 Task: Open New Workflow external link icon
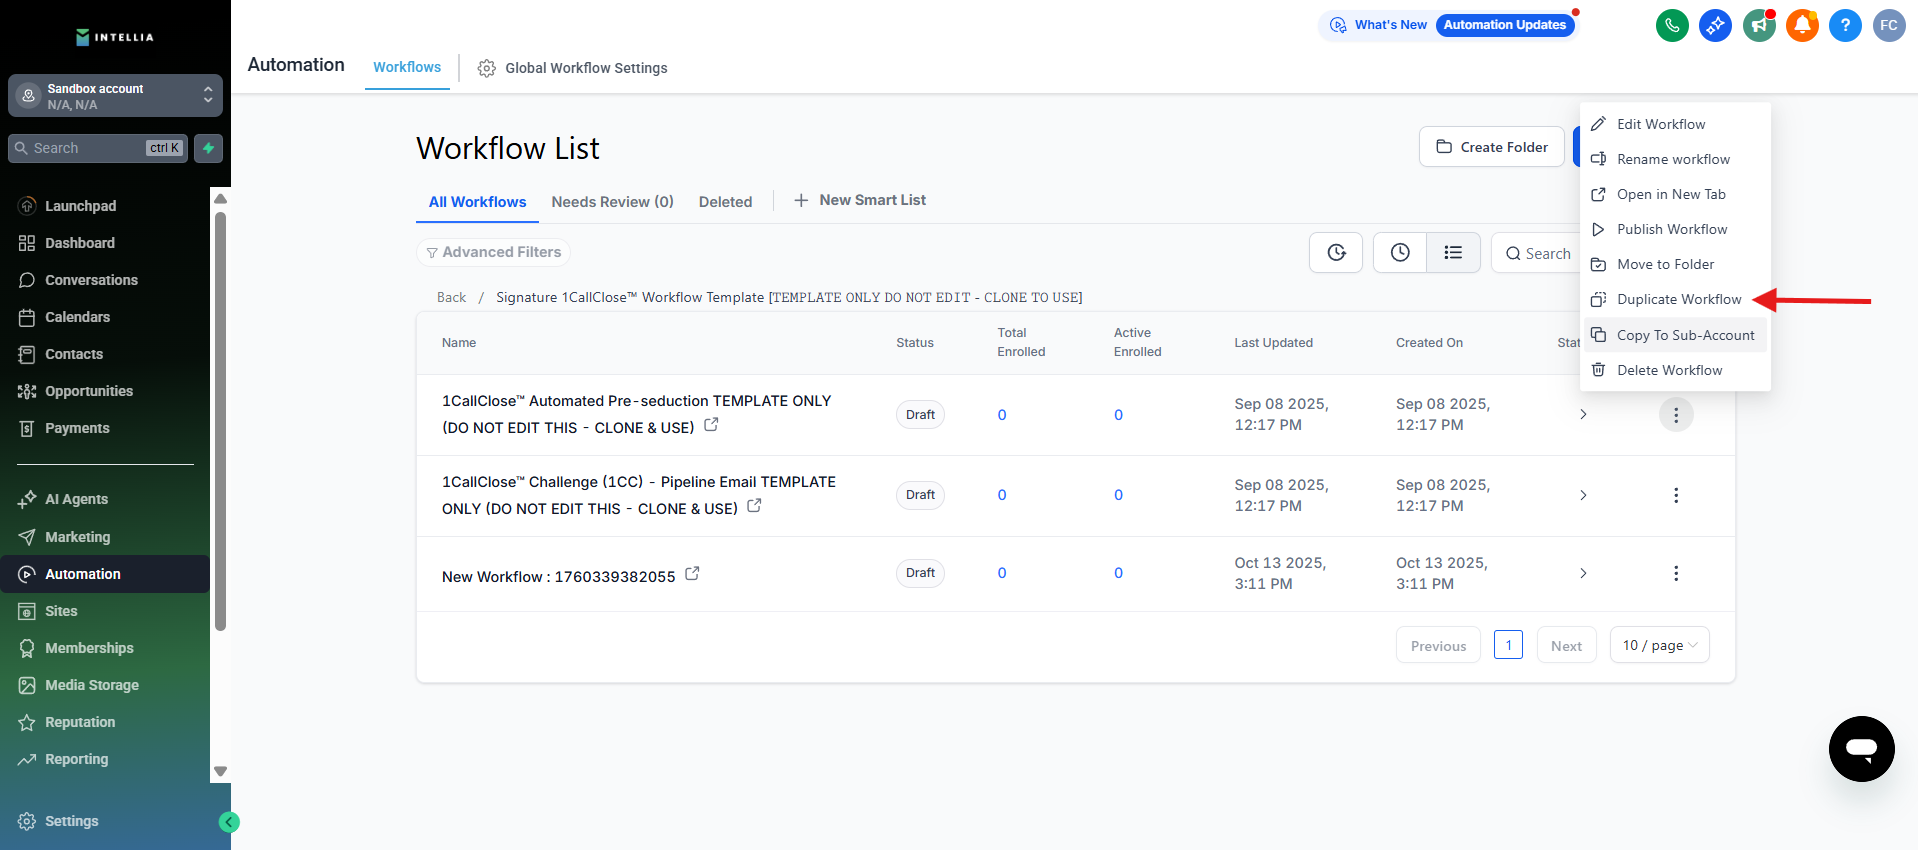pos(692,574)
